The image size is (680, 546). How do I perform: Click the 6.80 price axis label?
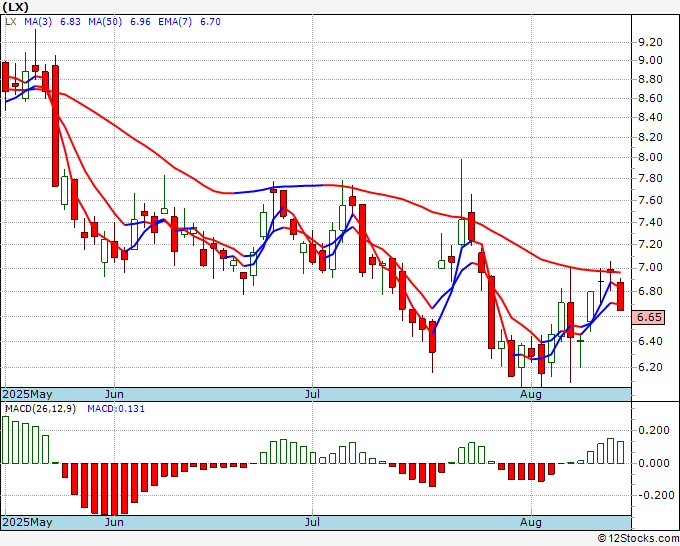(651, 291)
